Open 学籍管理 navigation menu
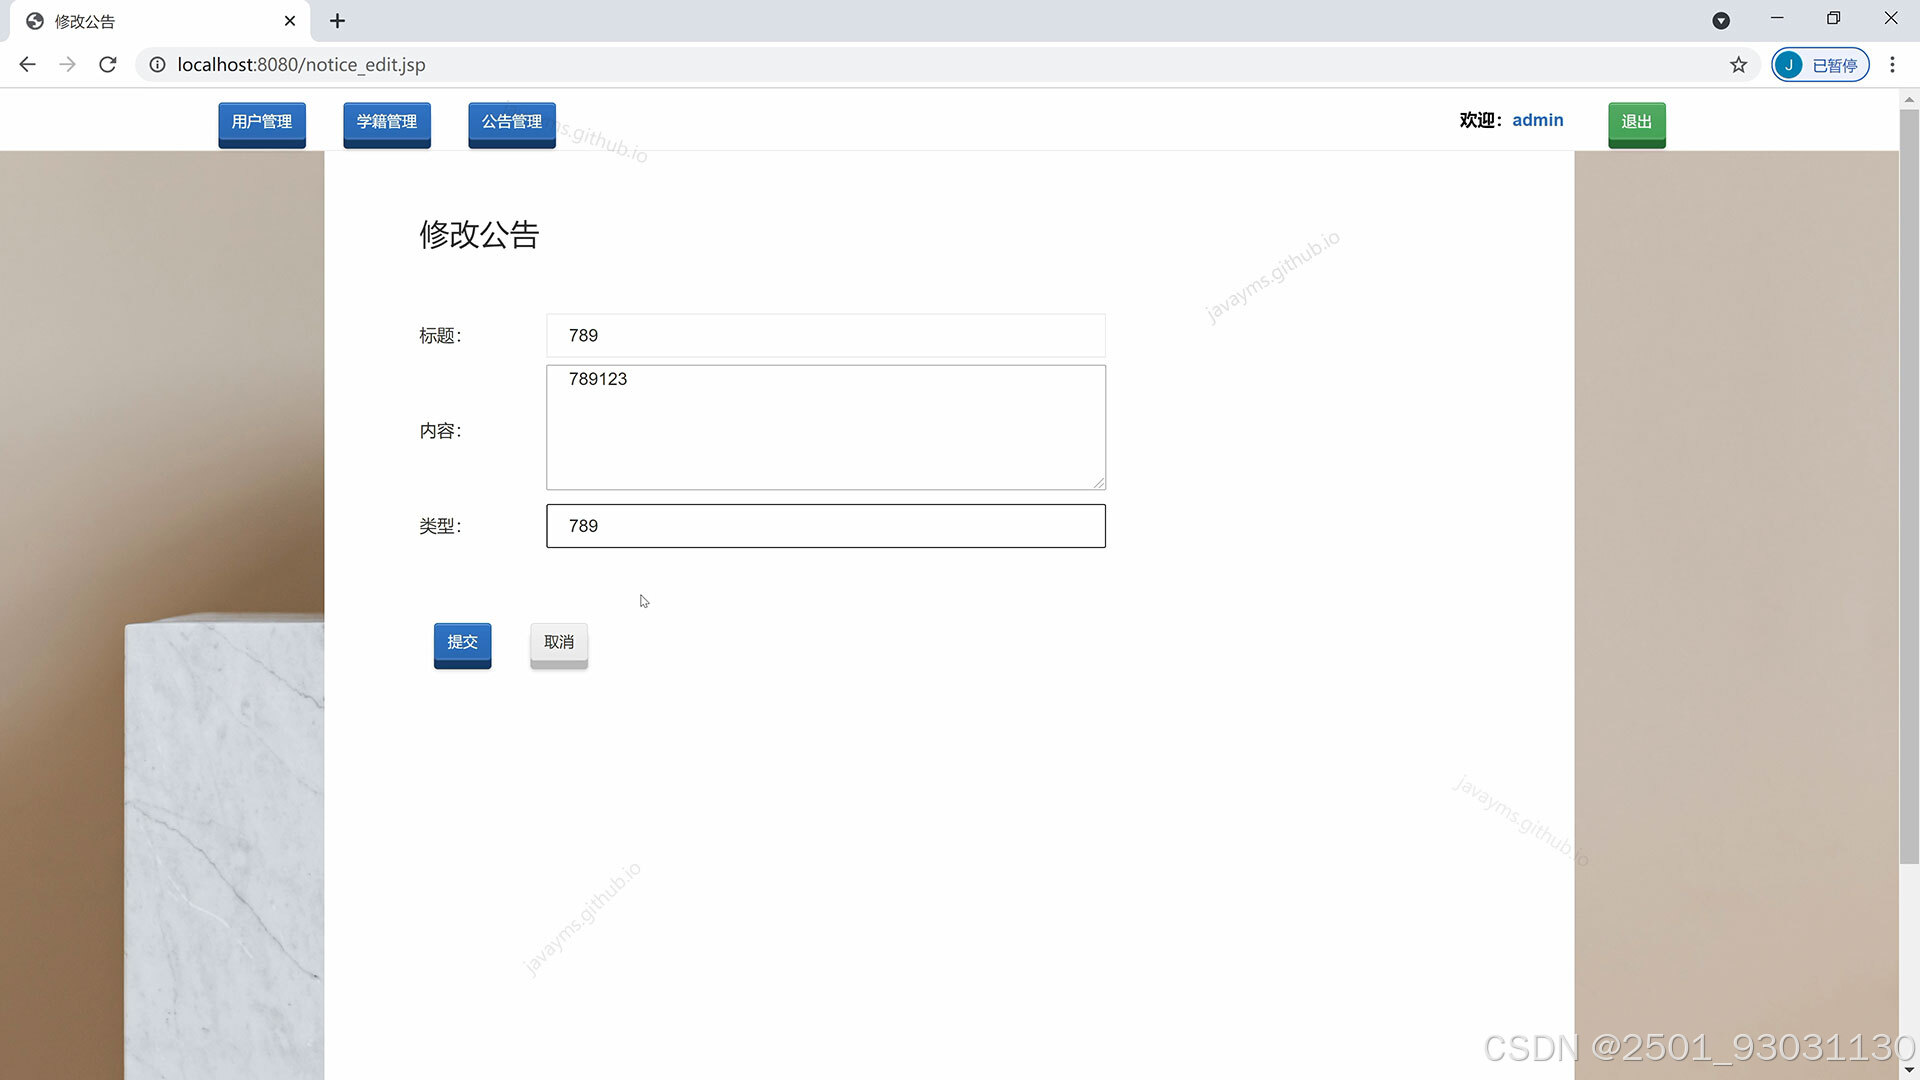The height and width of the screenshot is (1080, 1920). pos(387,124)
